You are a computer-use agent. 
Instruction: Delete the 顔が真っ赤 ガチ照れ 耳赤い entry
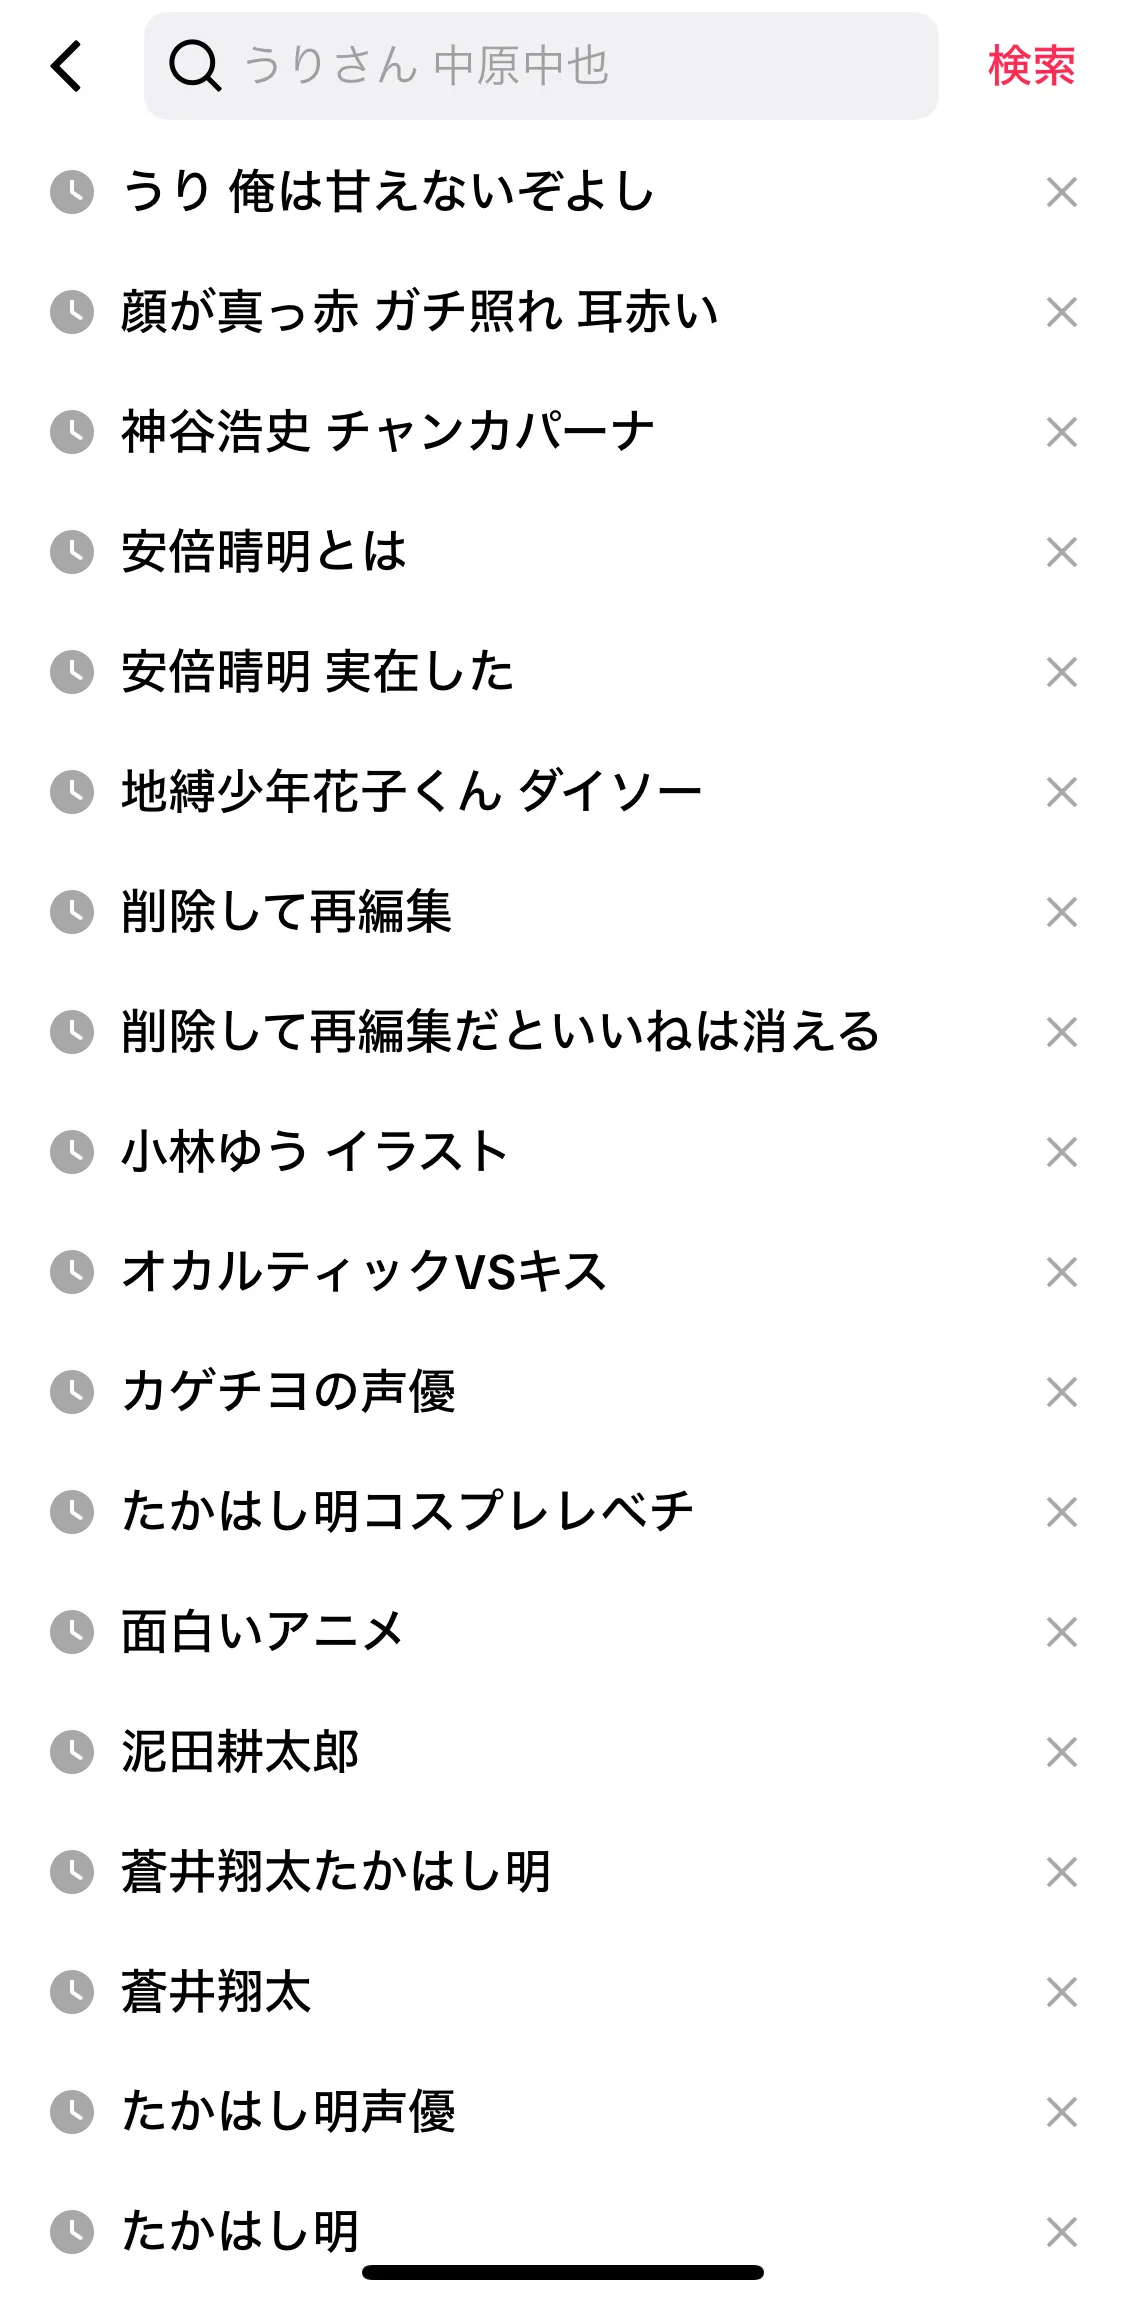click(1061, 312)
